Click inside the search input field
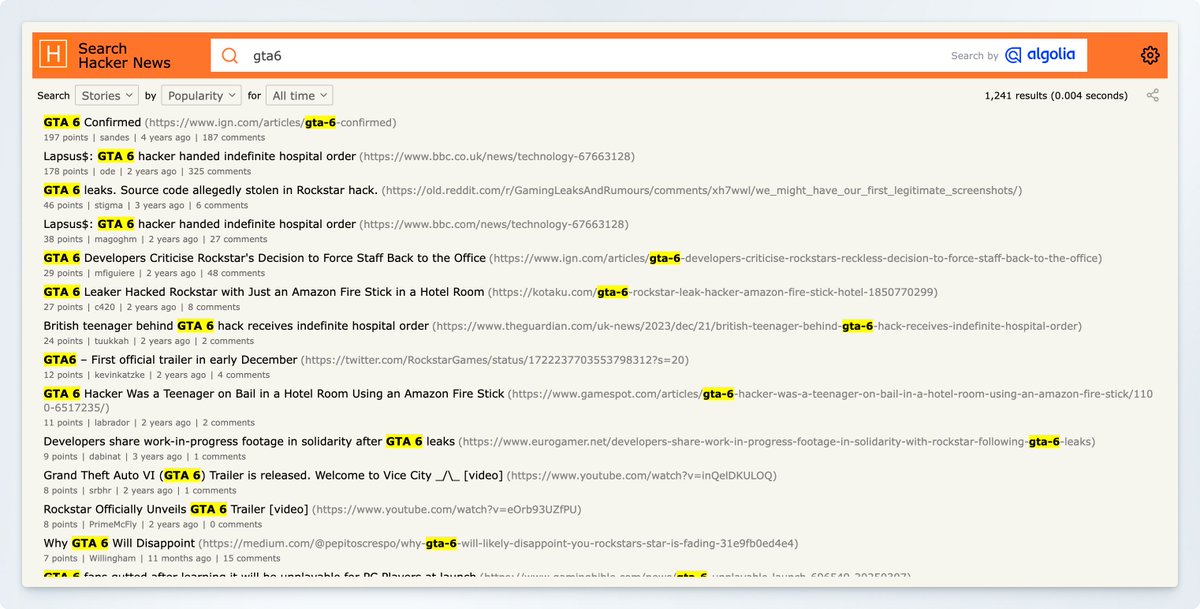 coord(600,55)
